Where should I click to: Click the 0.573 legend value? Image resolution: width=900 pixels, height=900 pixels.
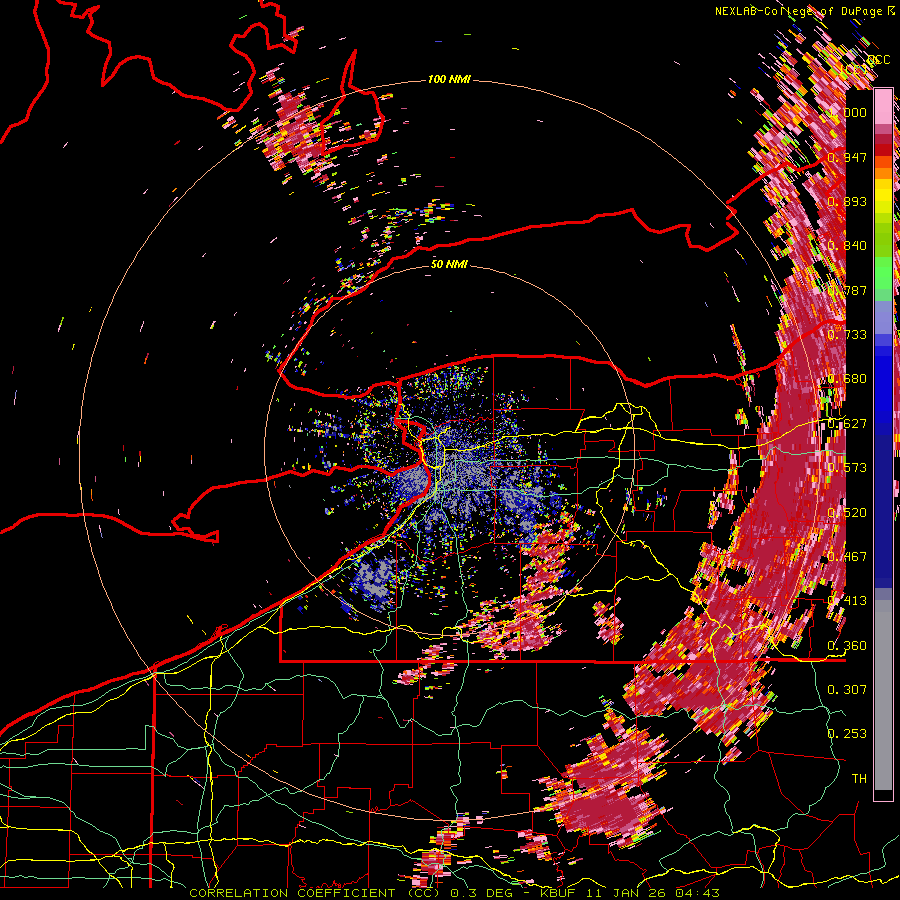coord(847,468)
